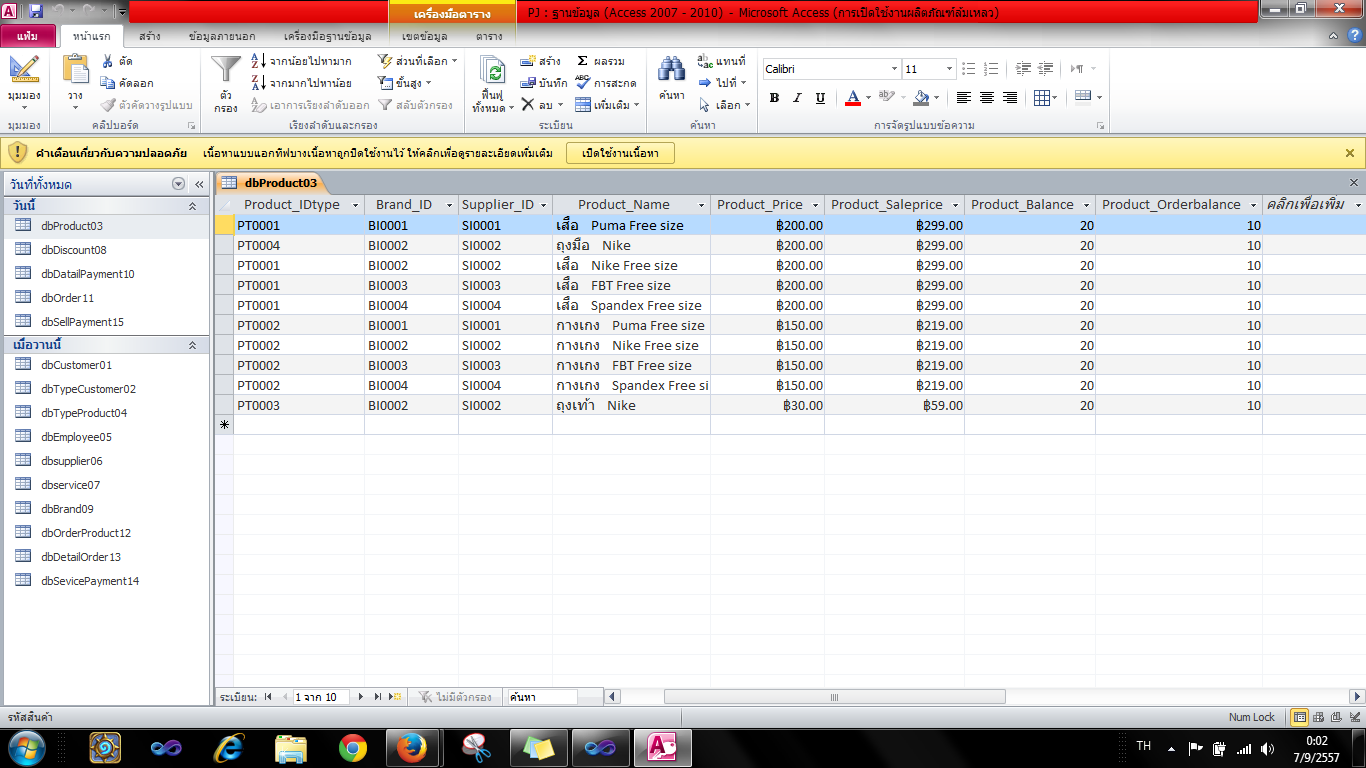Collapse navigation pane with double chevron
1366x768 pixels.
(x=199, y=184)
